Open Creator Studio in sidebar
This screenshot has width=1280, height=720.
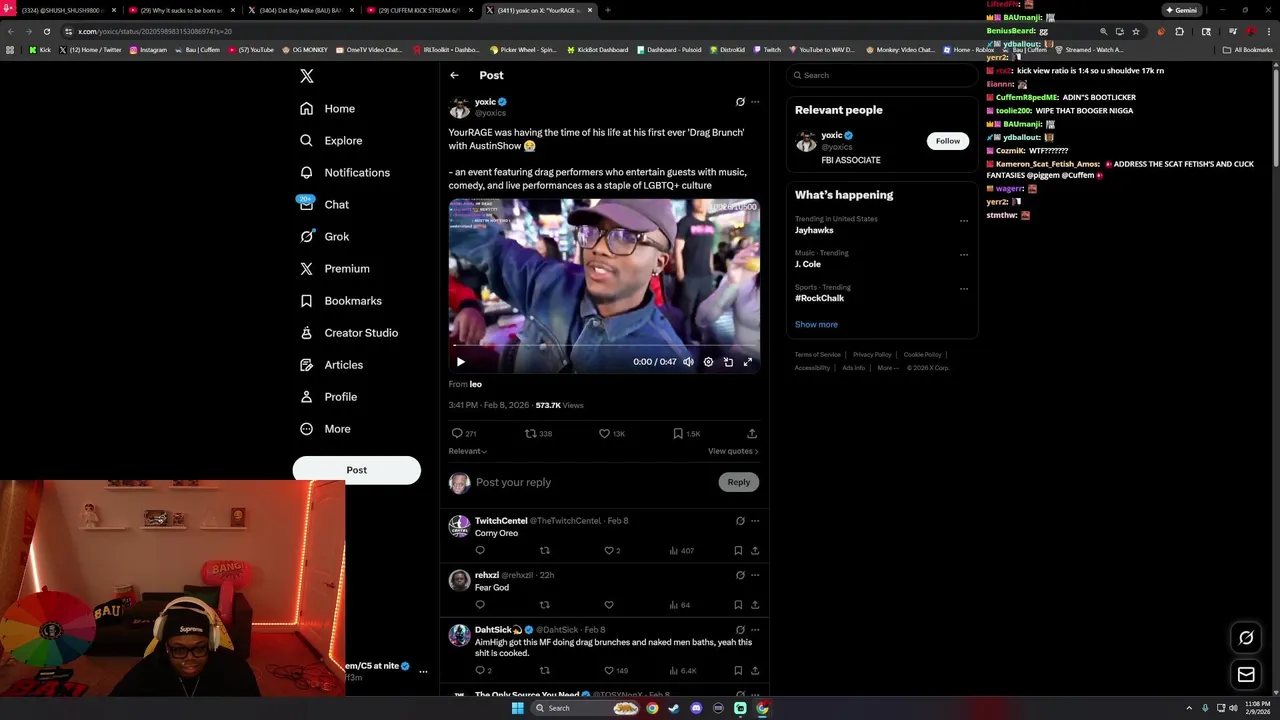tap(349, 333)
